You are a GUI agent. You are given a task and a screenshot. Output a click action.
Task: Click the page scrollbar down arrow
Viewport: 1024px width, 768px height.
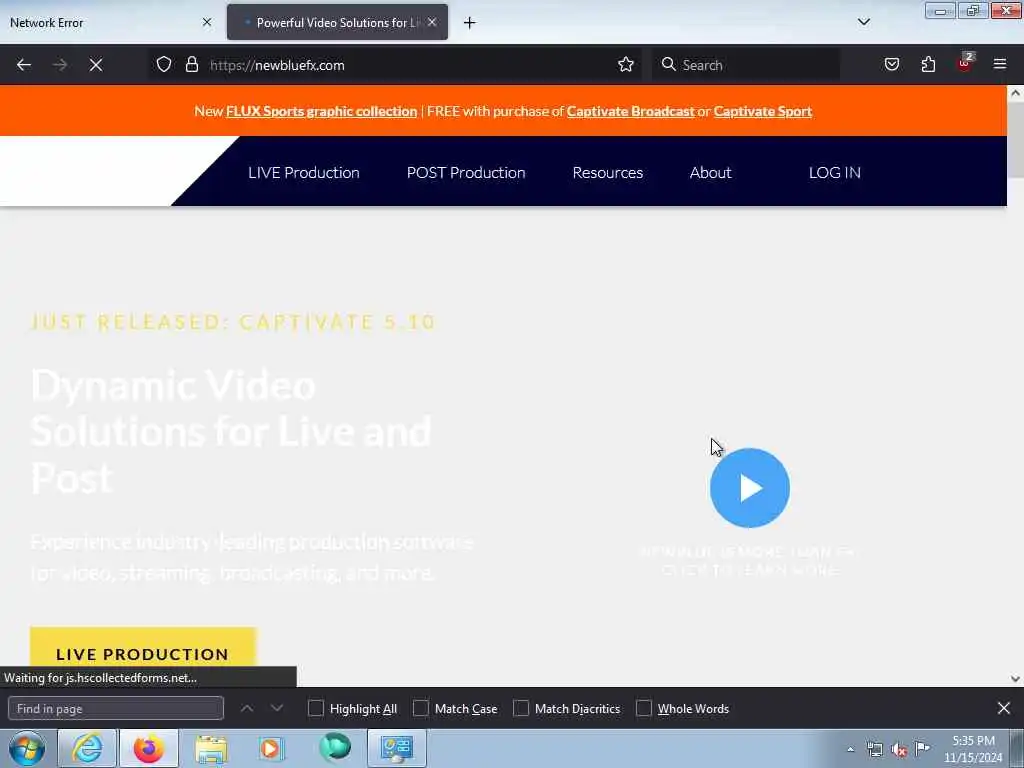pos(1016,679)
